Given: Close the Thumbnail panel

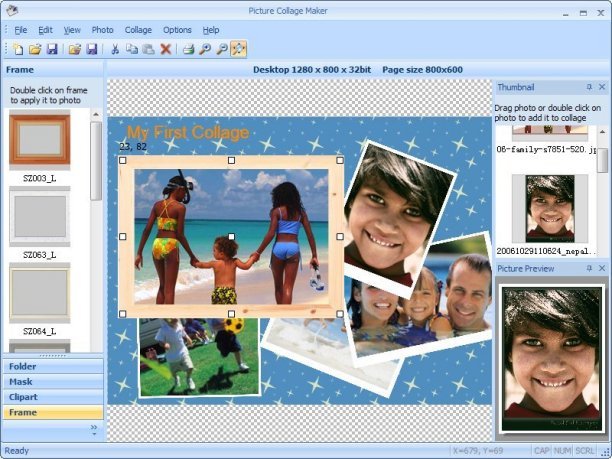Looking at the screenshot, I should point(602,87).
